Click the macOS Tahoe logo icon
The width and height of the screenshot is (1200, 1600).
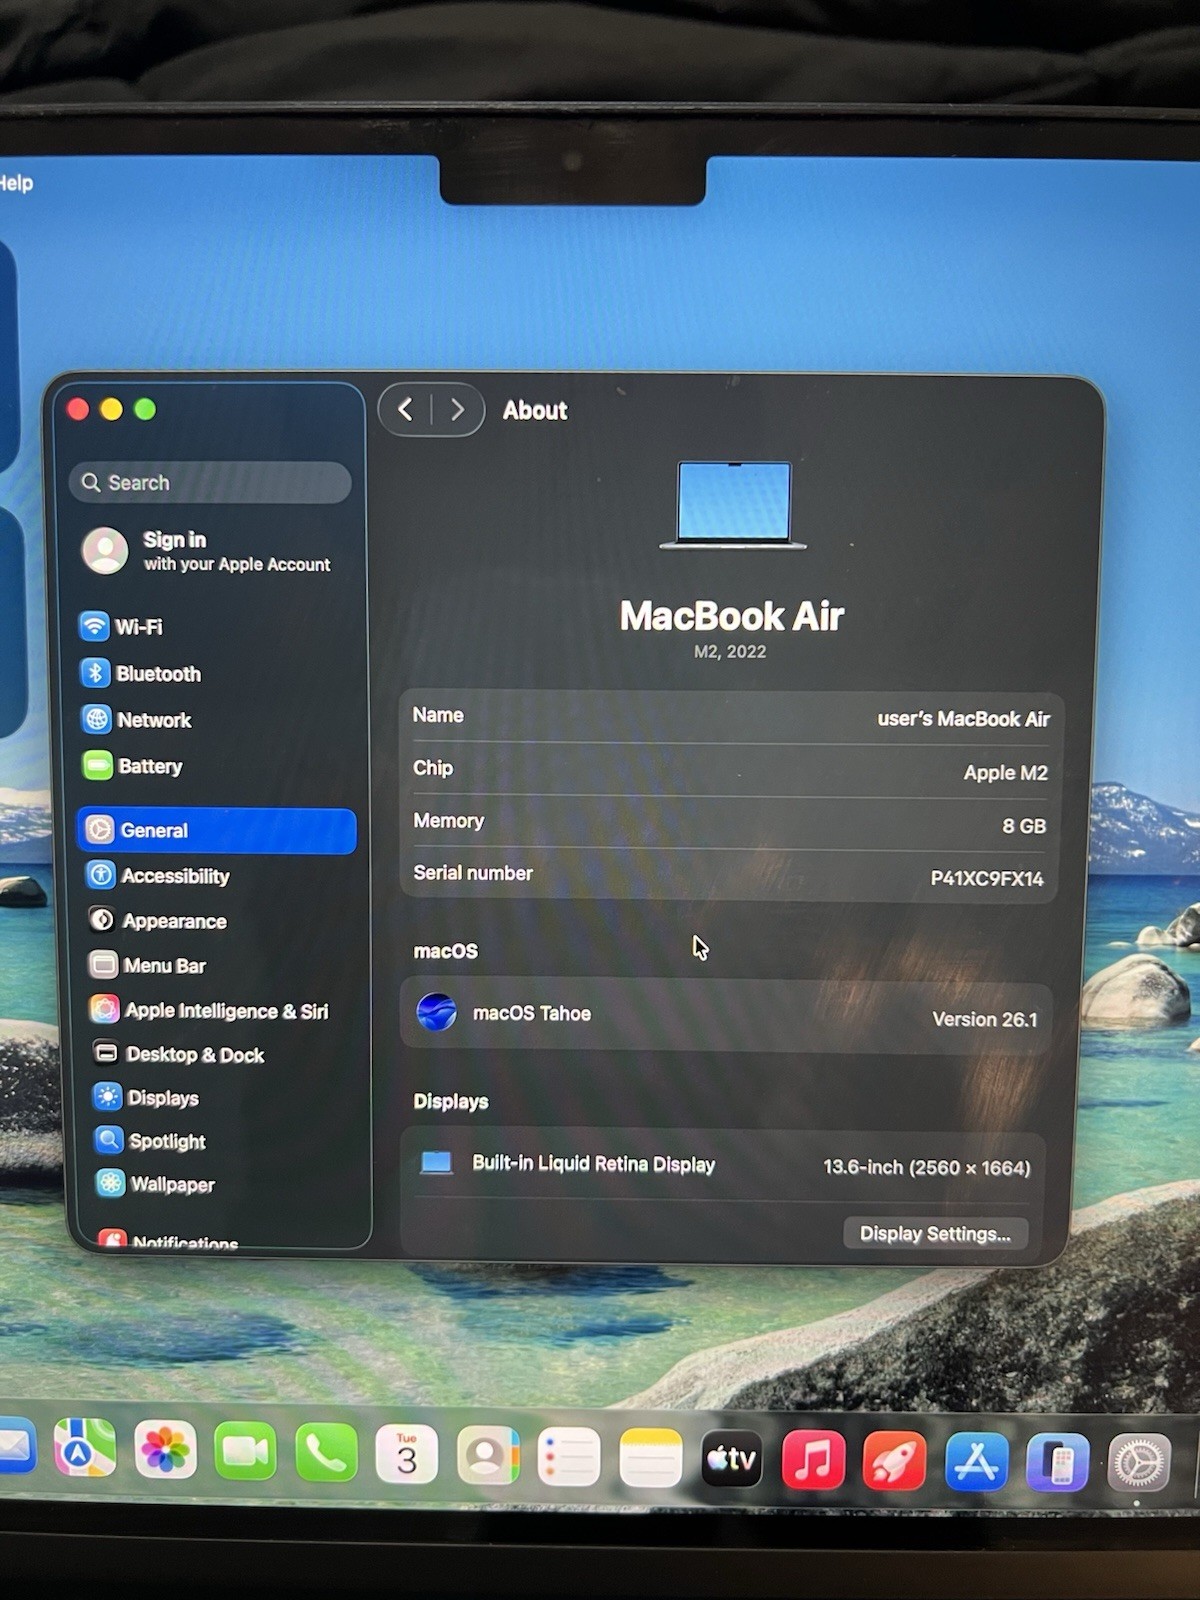coord(437,1013)
